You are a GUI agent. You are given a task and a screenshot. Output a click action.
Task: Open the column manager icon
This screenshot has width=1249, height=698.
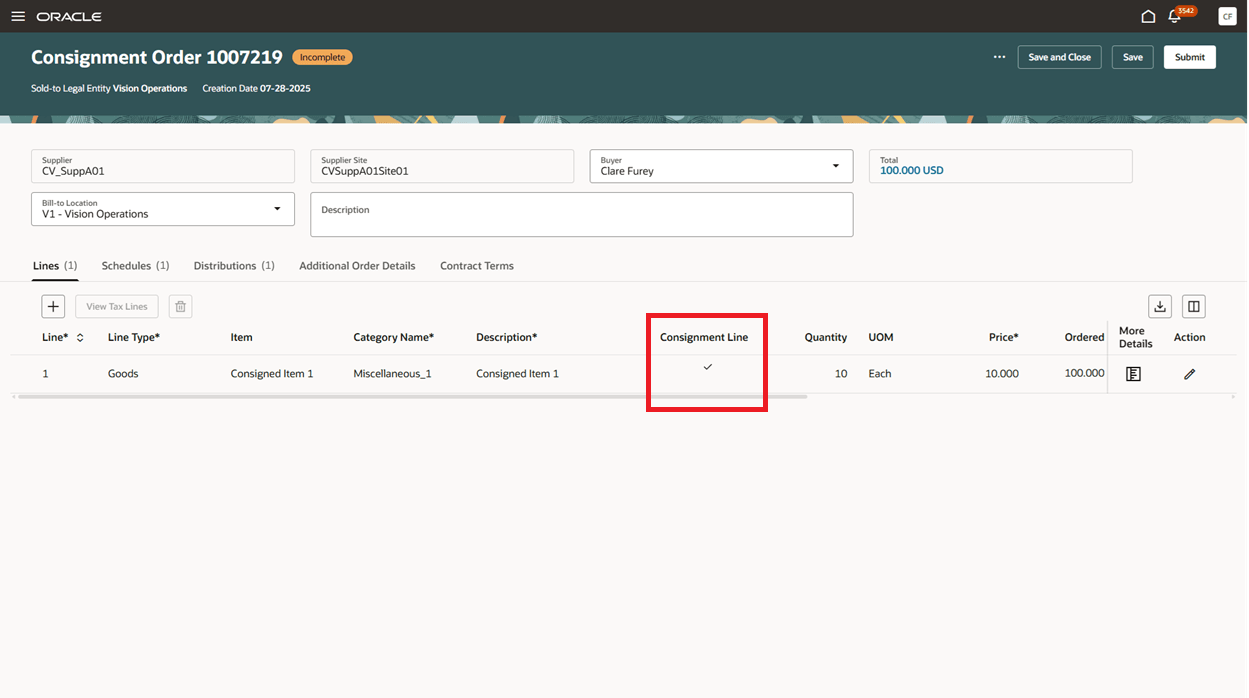(1194, 306)
